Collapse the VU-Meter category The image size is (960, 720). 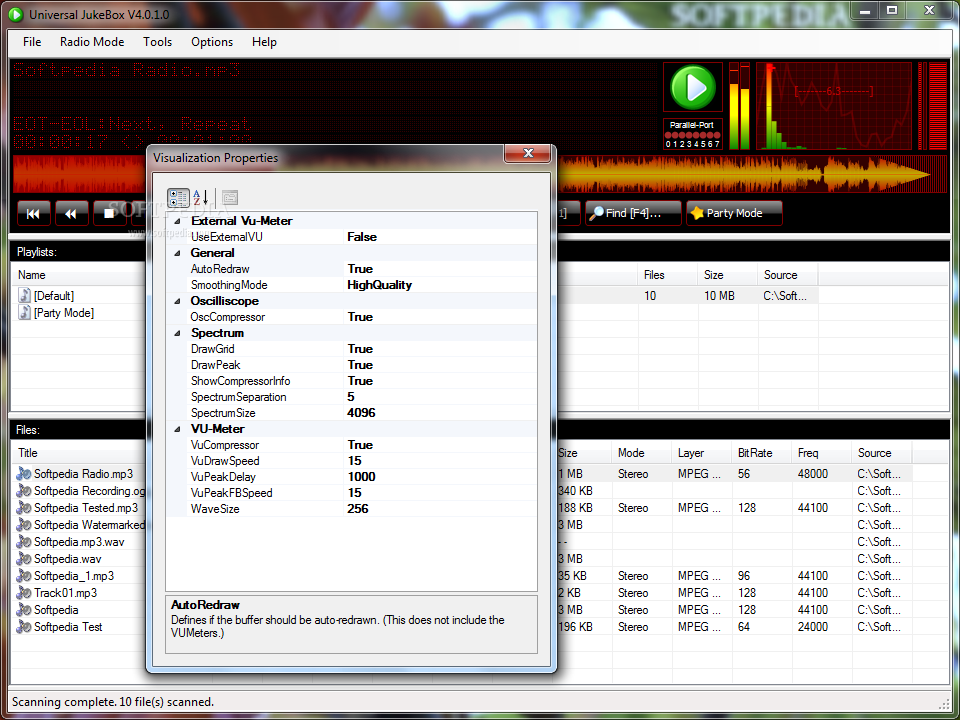[178, 429]
